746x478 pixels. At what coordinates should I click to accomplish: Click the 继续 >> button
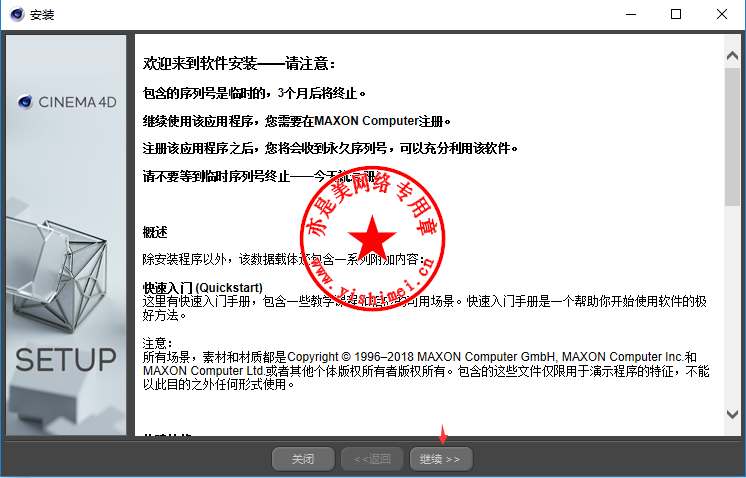click(441, 459)
